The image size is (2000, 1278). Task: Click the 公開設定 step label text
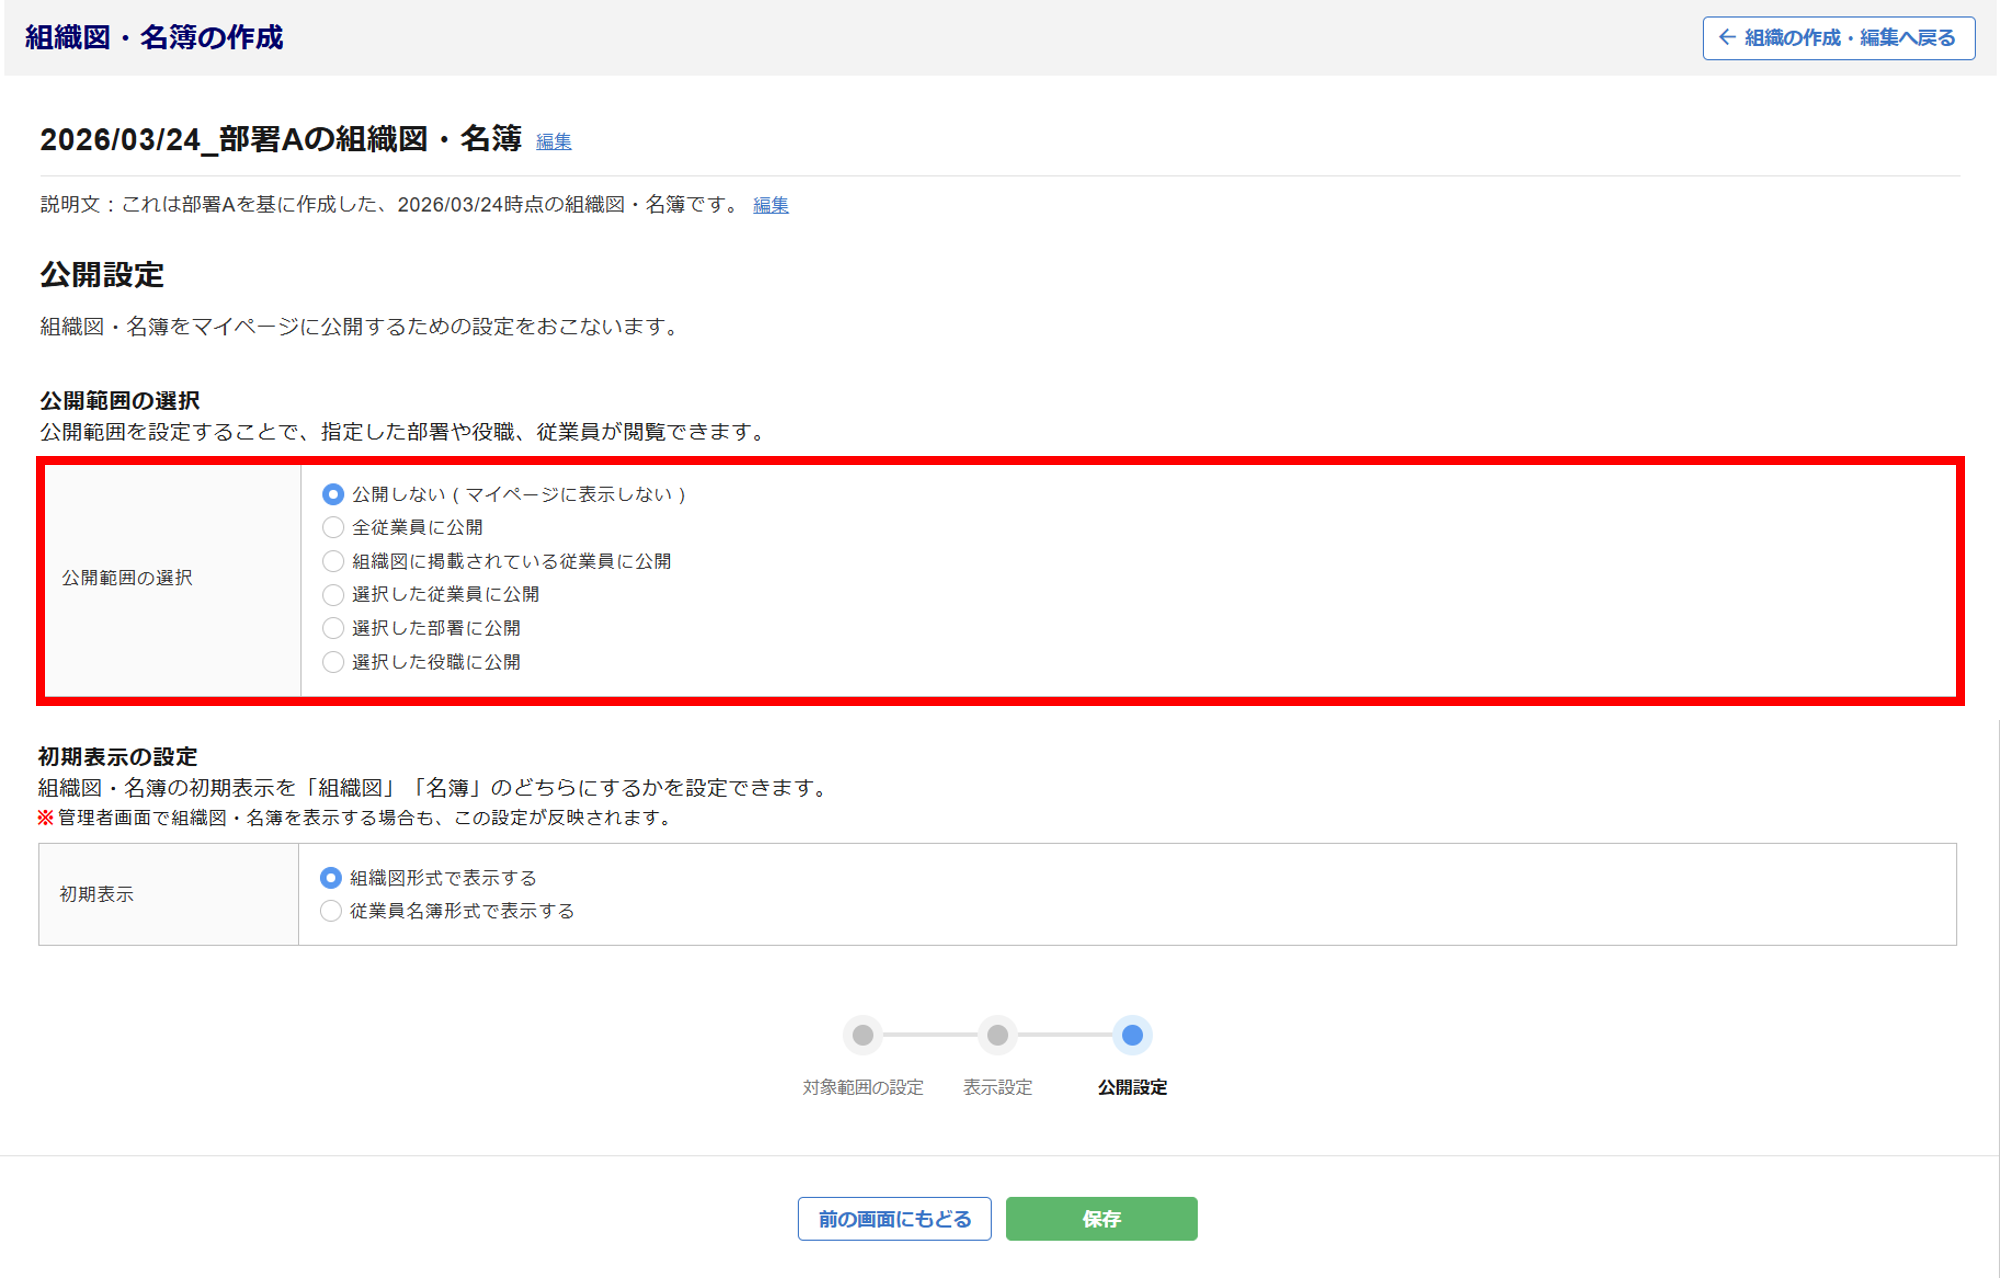click(1132, 1087)
